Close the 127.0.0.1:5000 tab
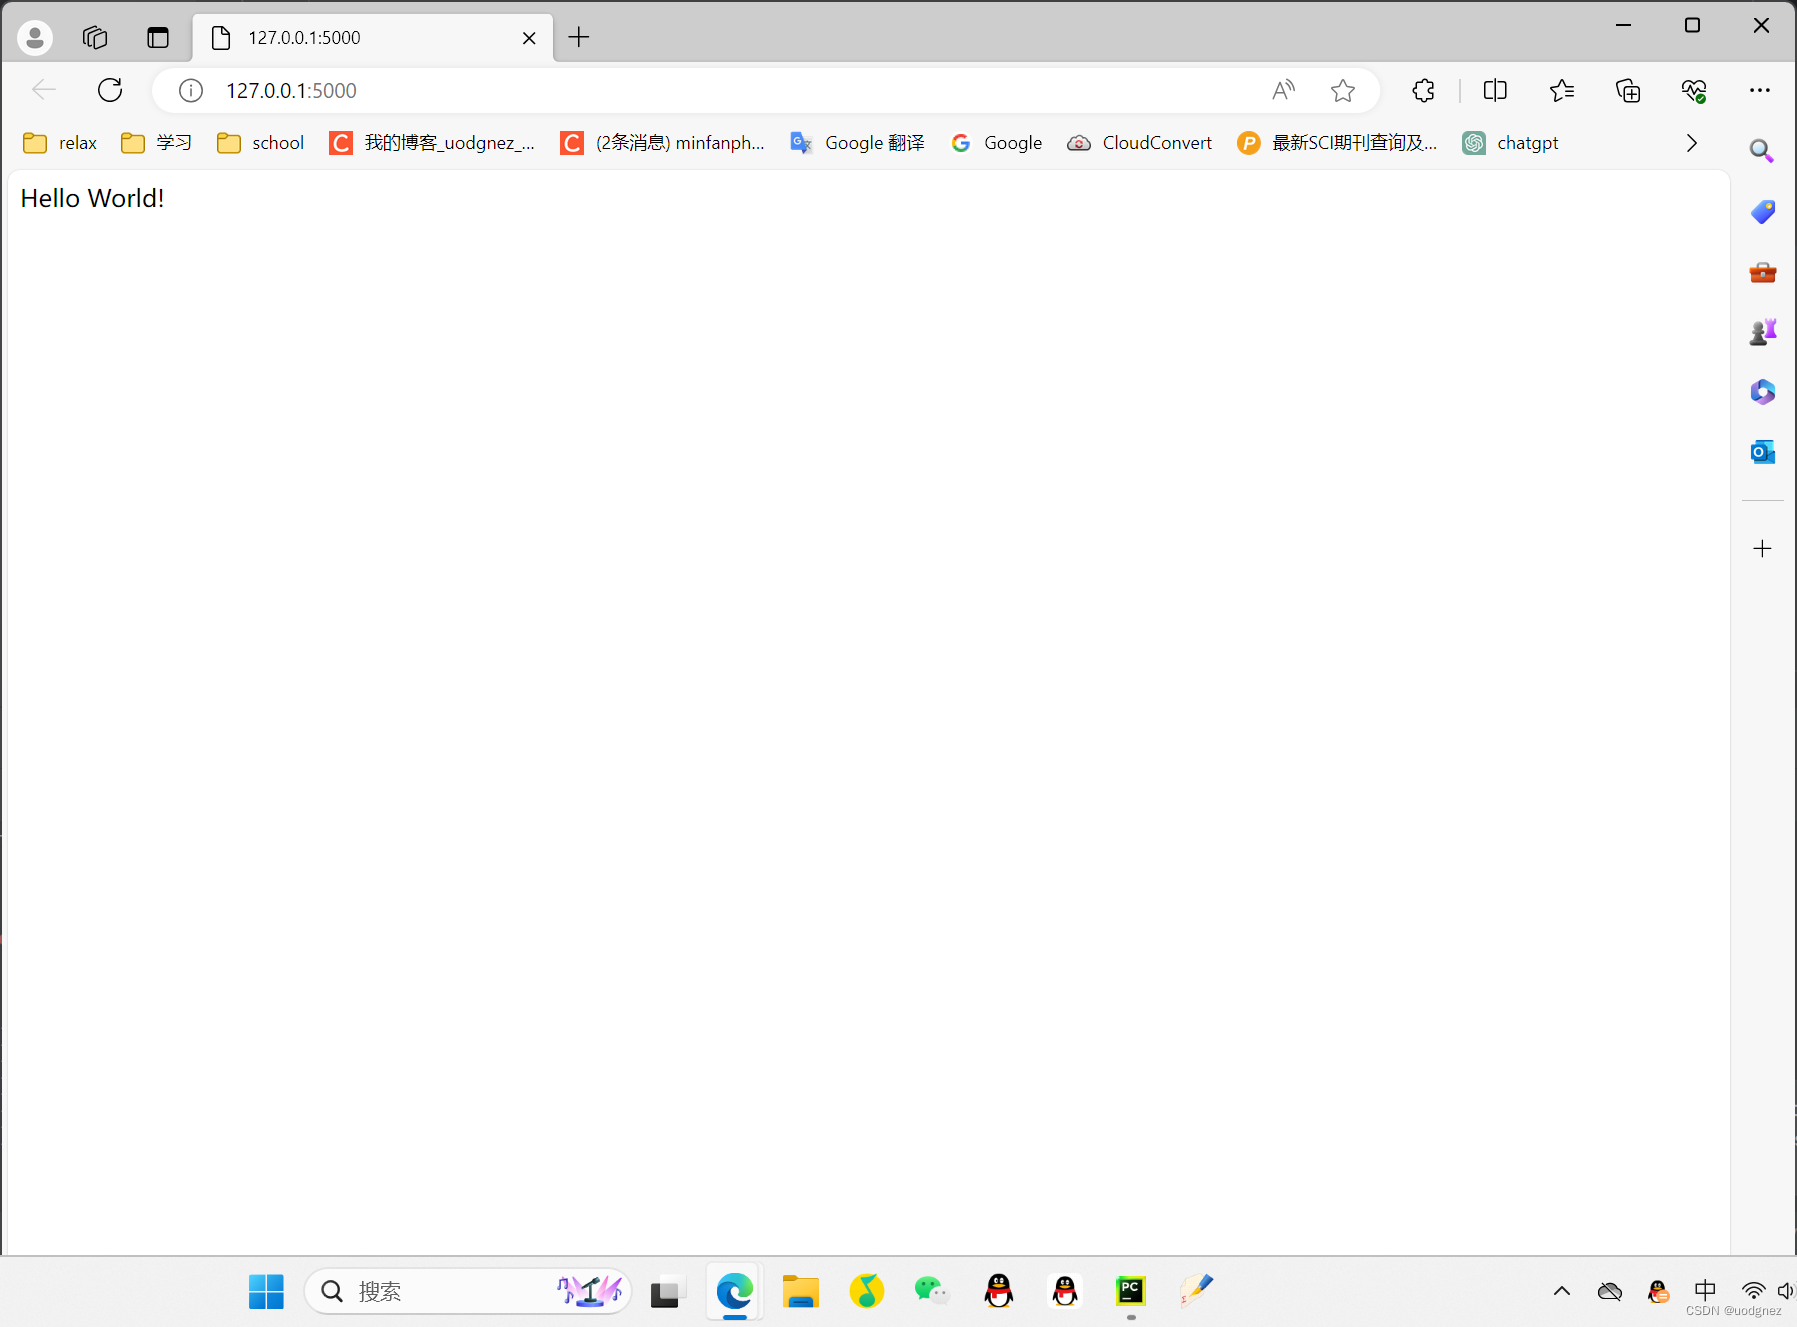The image size is (1797, 1327). click(529, 38)
